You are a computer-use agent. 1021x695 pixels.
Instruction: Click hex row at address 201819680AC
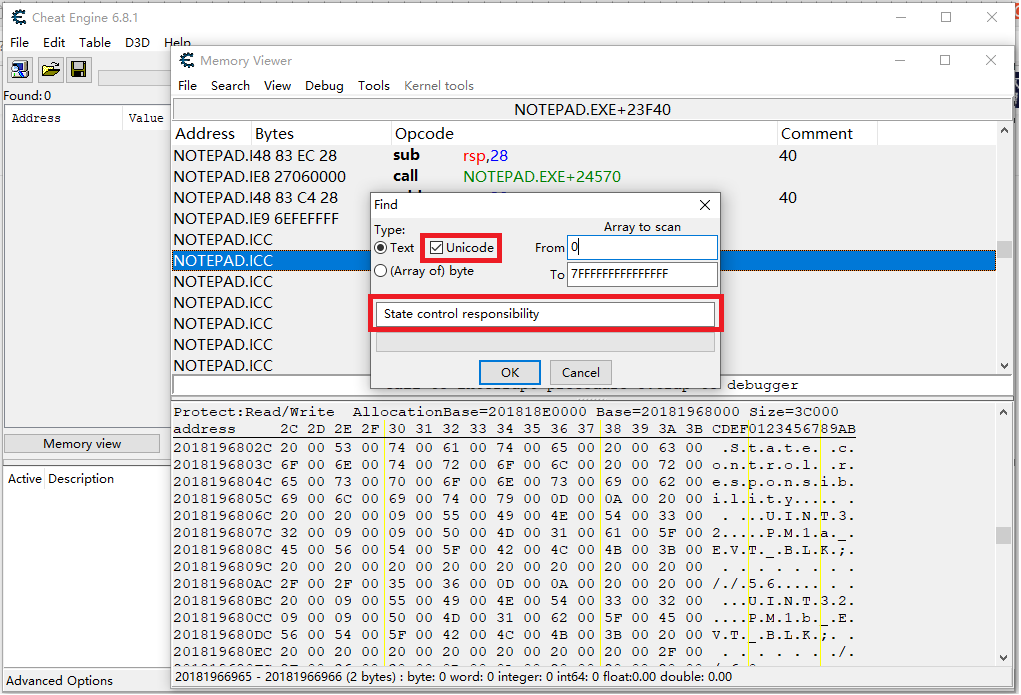point(514,584)
